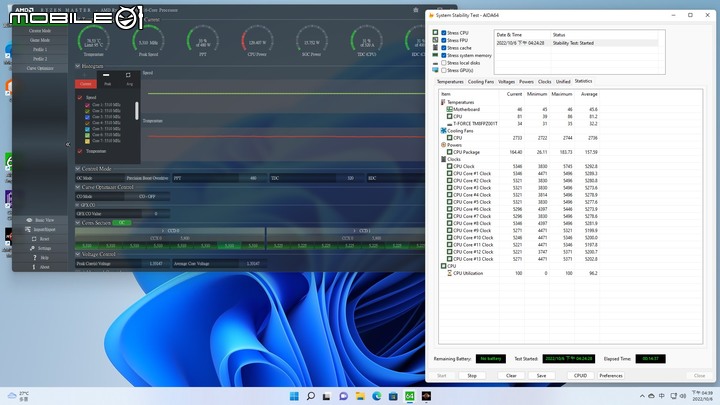Open Microsoft Store on taskbar
Screen dimensions: 720x405
tap(393, 396)
